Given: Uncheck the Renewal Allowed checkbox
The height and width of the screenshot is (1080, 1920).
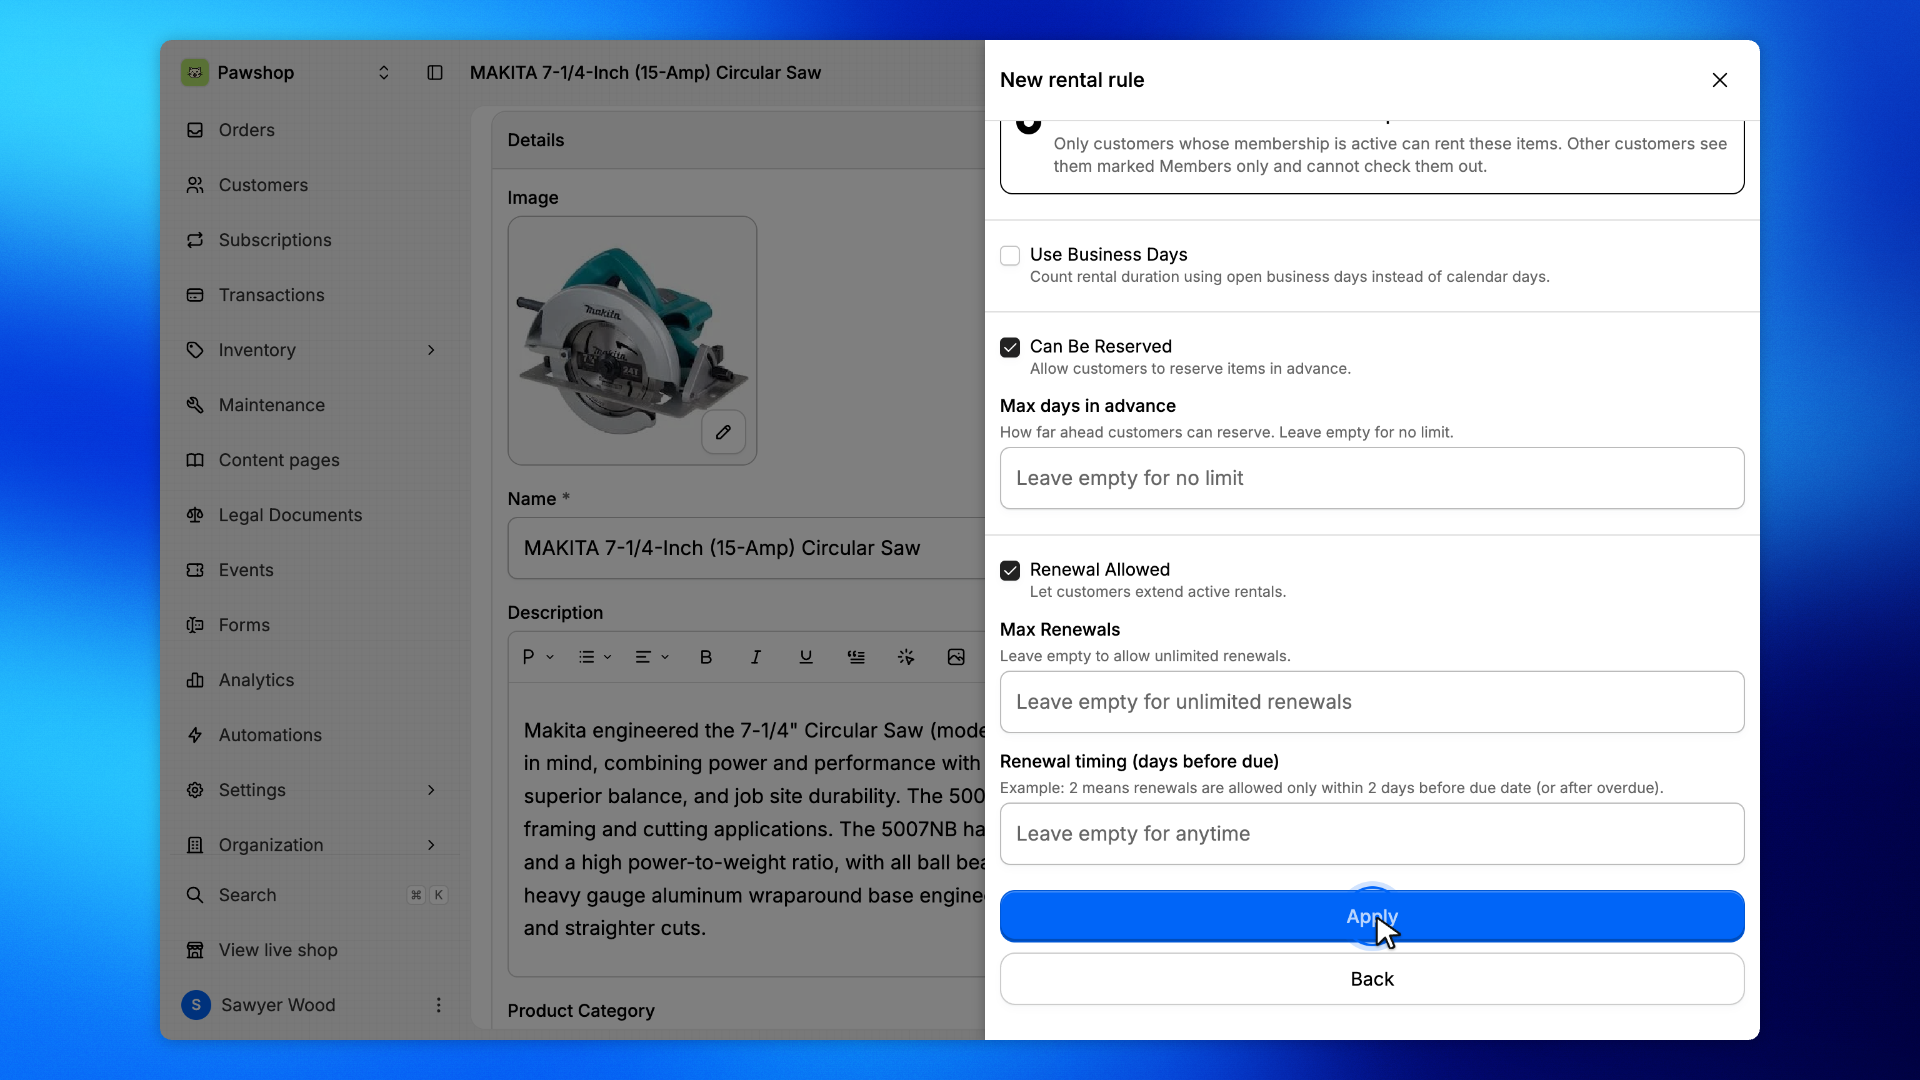Looking at the screenshot, I should click(1010, 571).
